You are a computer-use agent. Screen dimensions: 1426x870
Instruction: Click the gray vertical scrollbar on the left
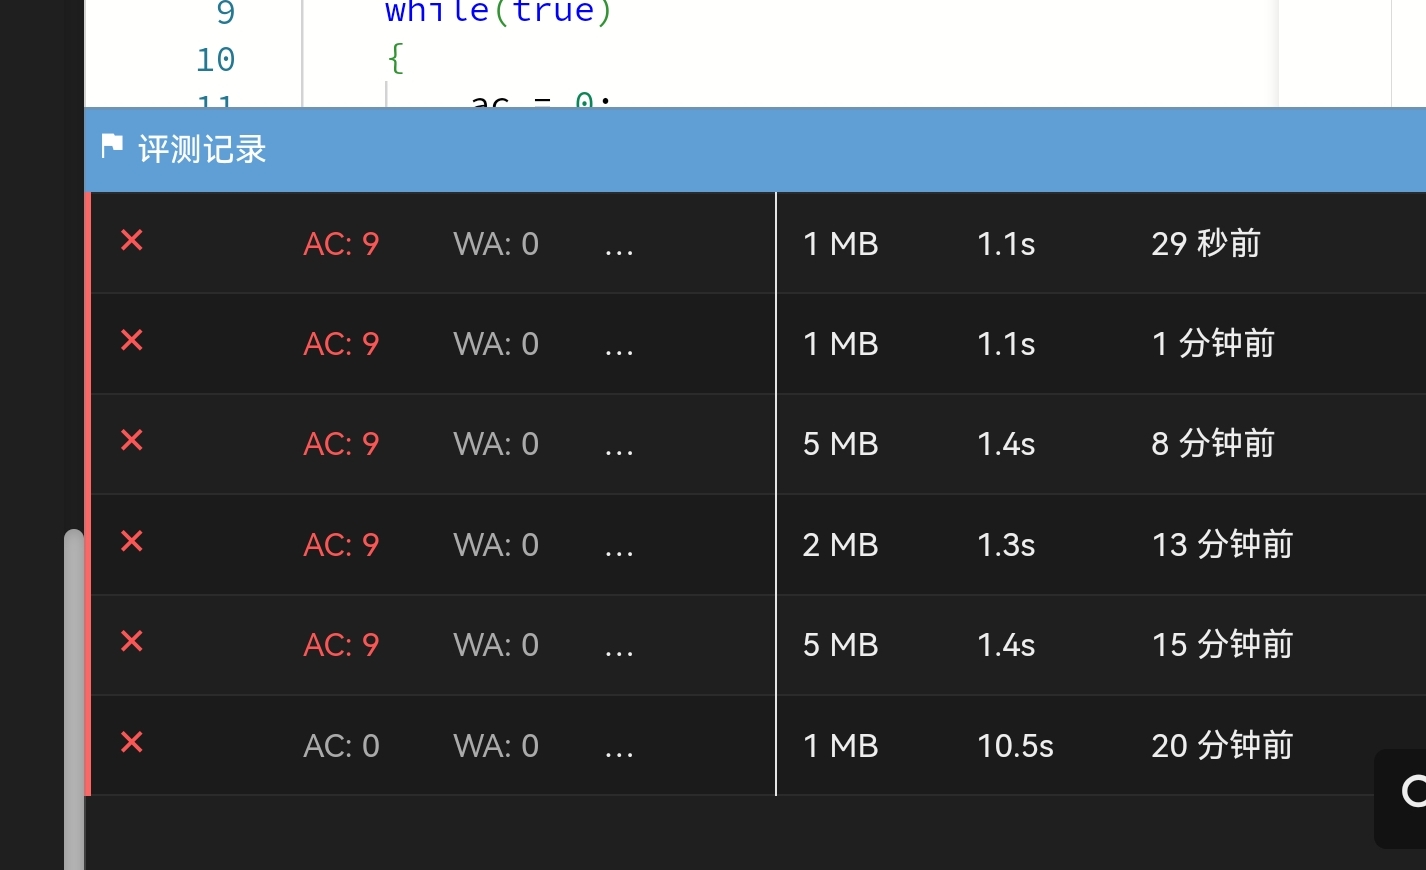coord(74,700)
